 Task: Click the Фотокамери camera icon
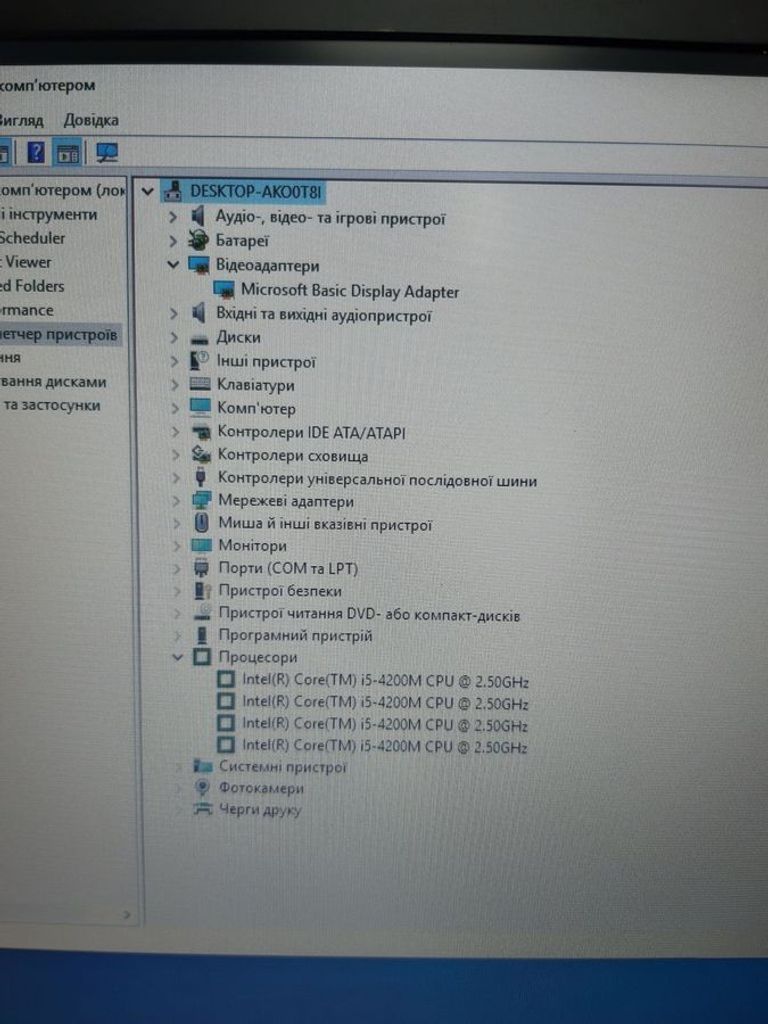pos(203,788)
